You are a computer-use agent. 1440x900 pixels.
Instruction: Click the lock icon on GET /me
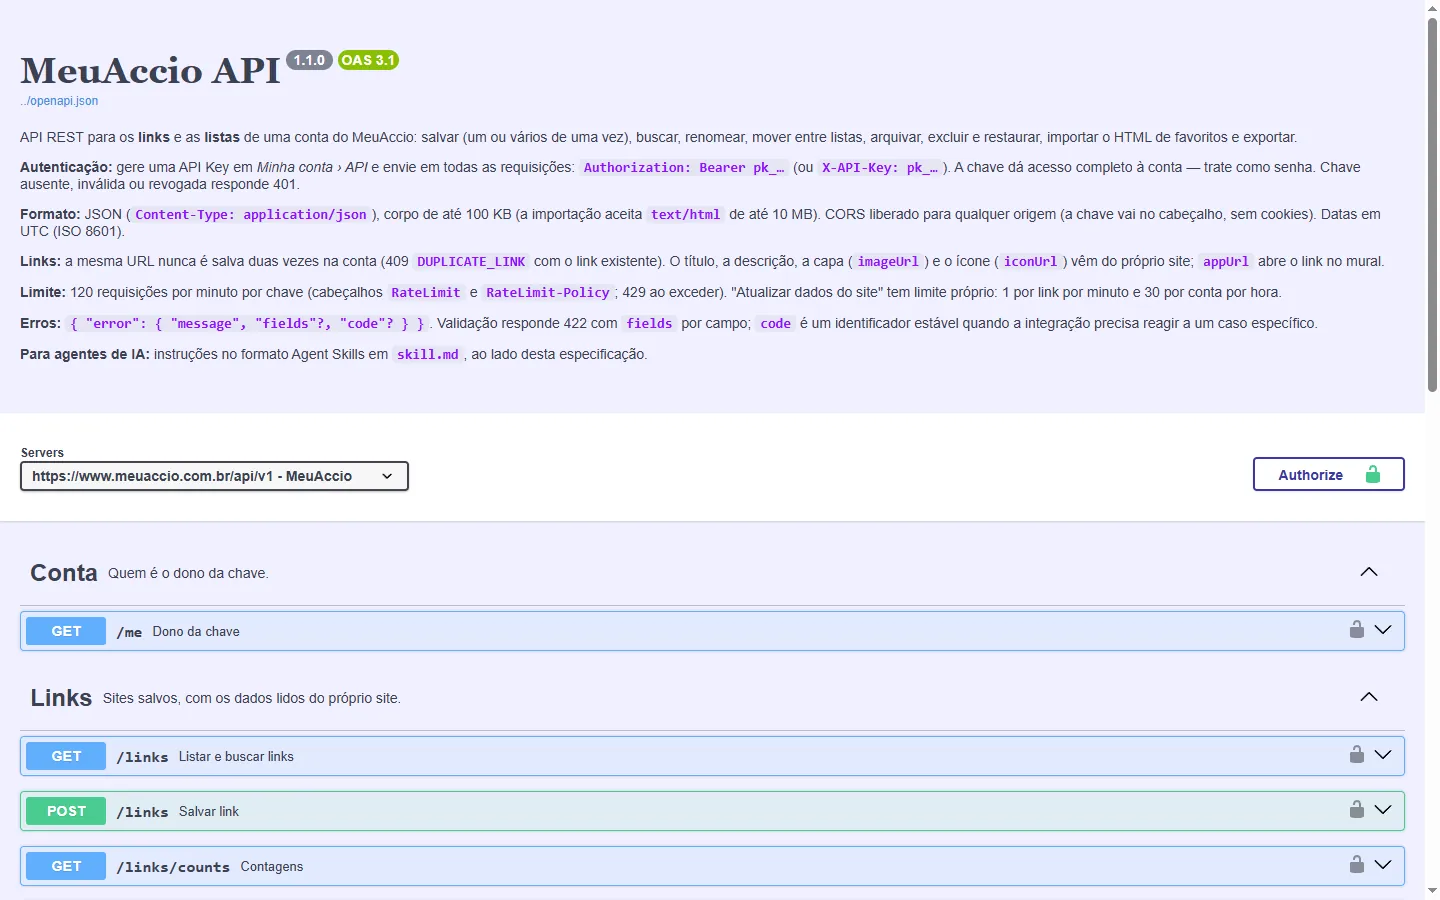click(1357, 630)
